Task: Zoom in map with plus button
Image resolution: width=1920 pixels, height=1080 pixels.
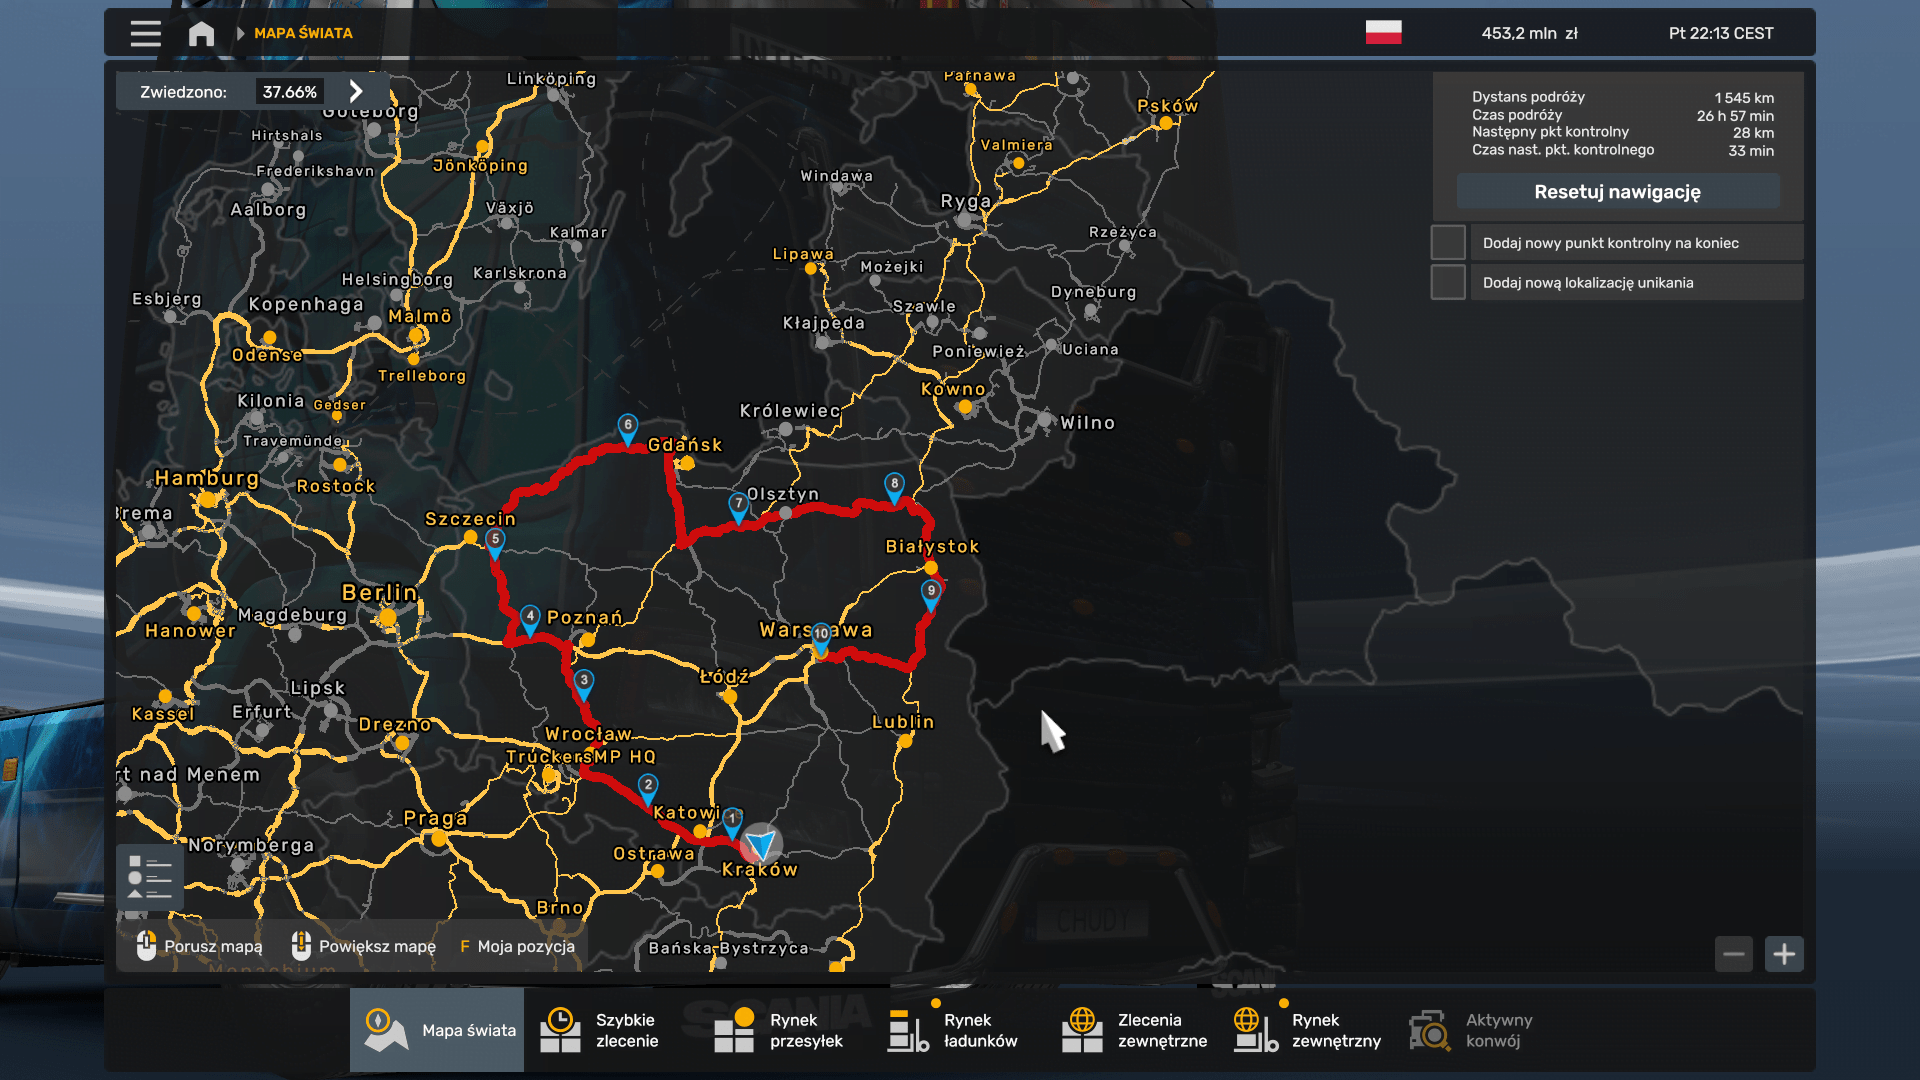Action: point(1784,954)
